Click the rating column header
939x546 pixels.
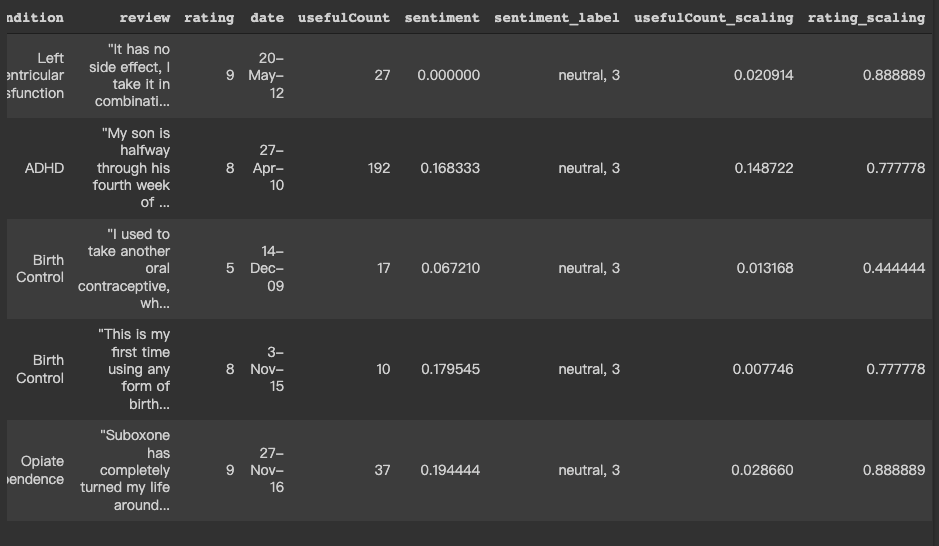[x=209, y=18]
